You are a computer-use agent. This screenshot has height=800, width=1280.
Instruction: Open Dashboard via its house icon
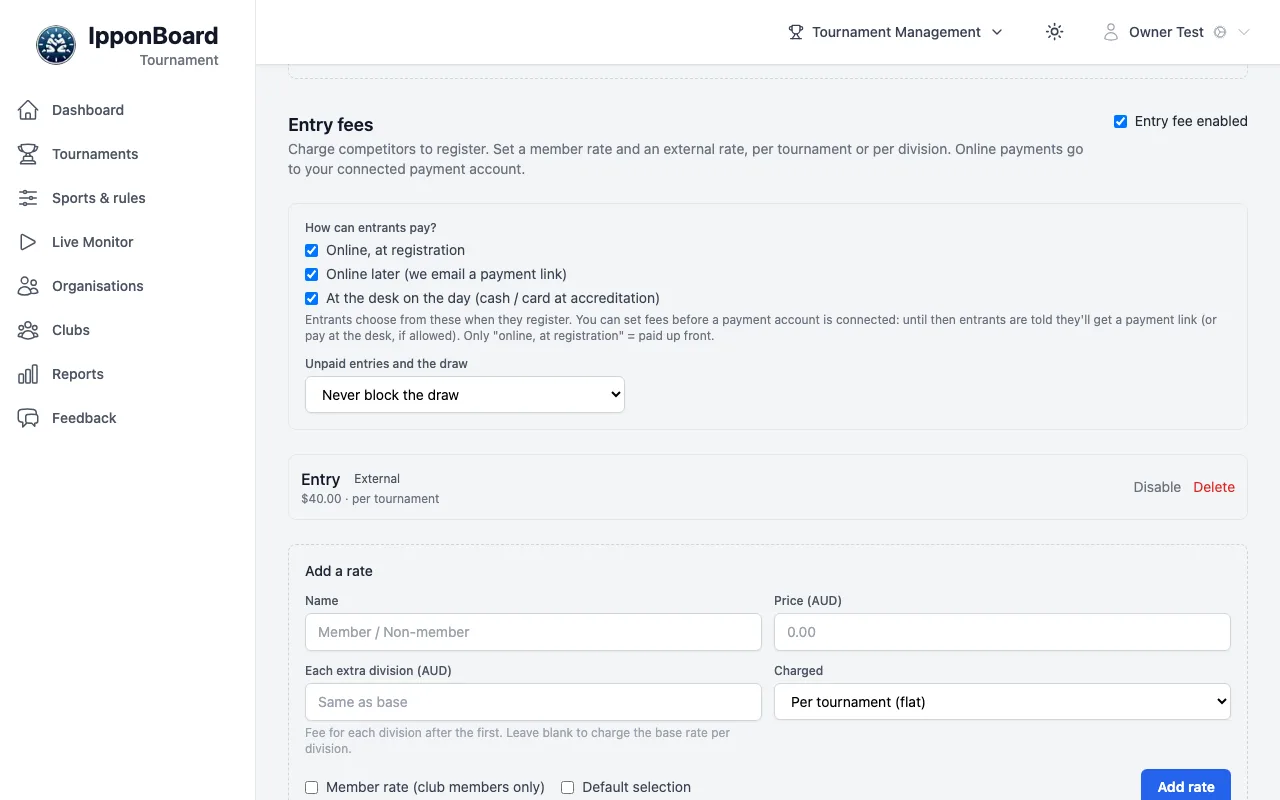tap(28, 110)
